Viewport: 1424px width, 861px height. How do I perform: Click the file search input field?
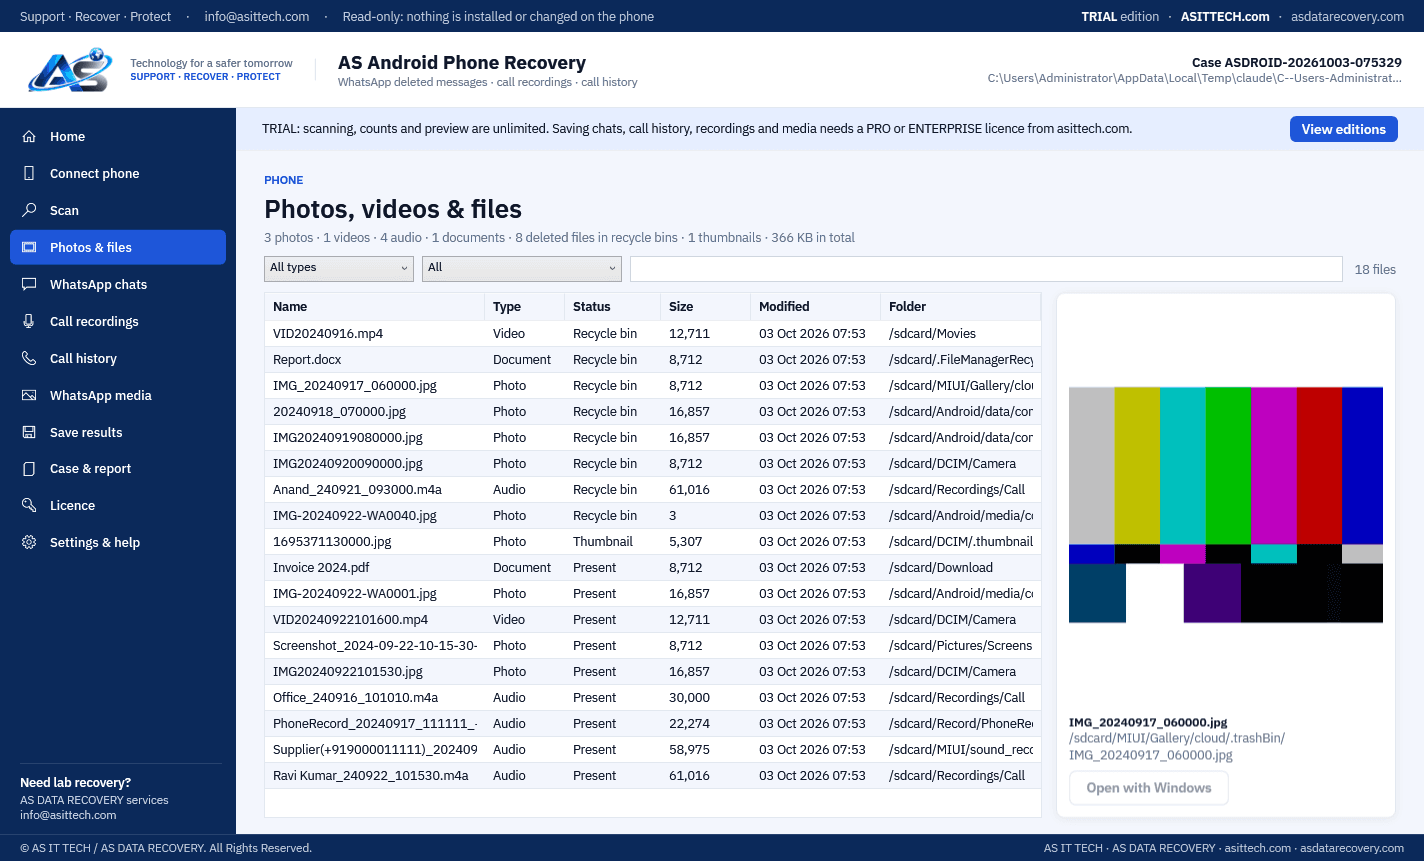click(x=986, y=269)
